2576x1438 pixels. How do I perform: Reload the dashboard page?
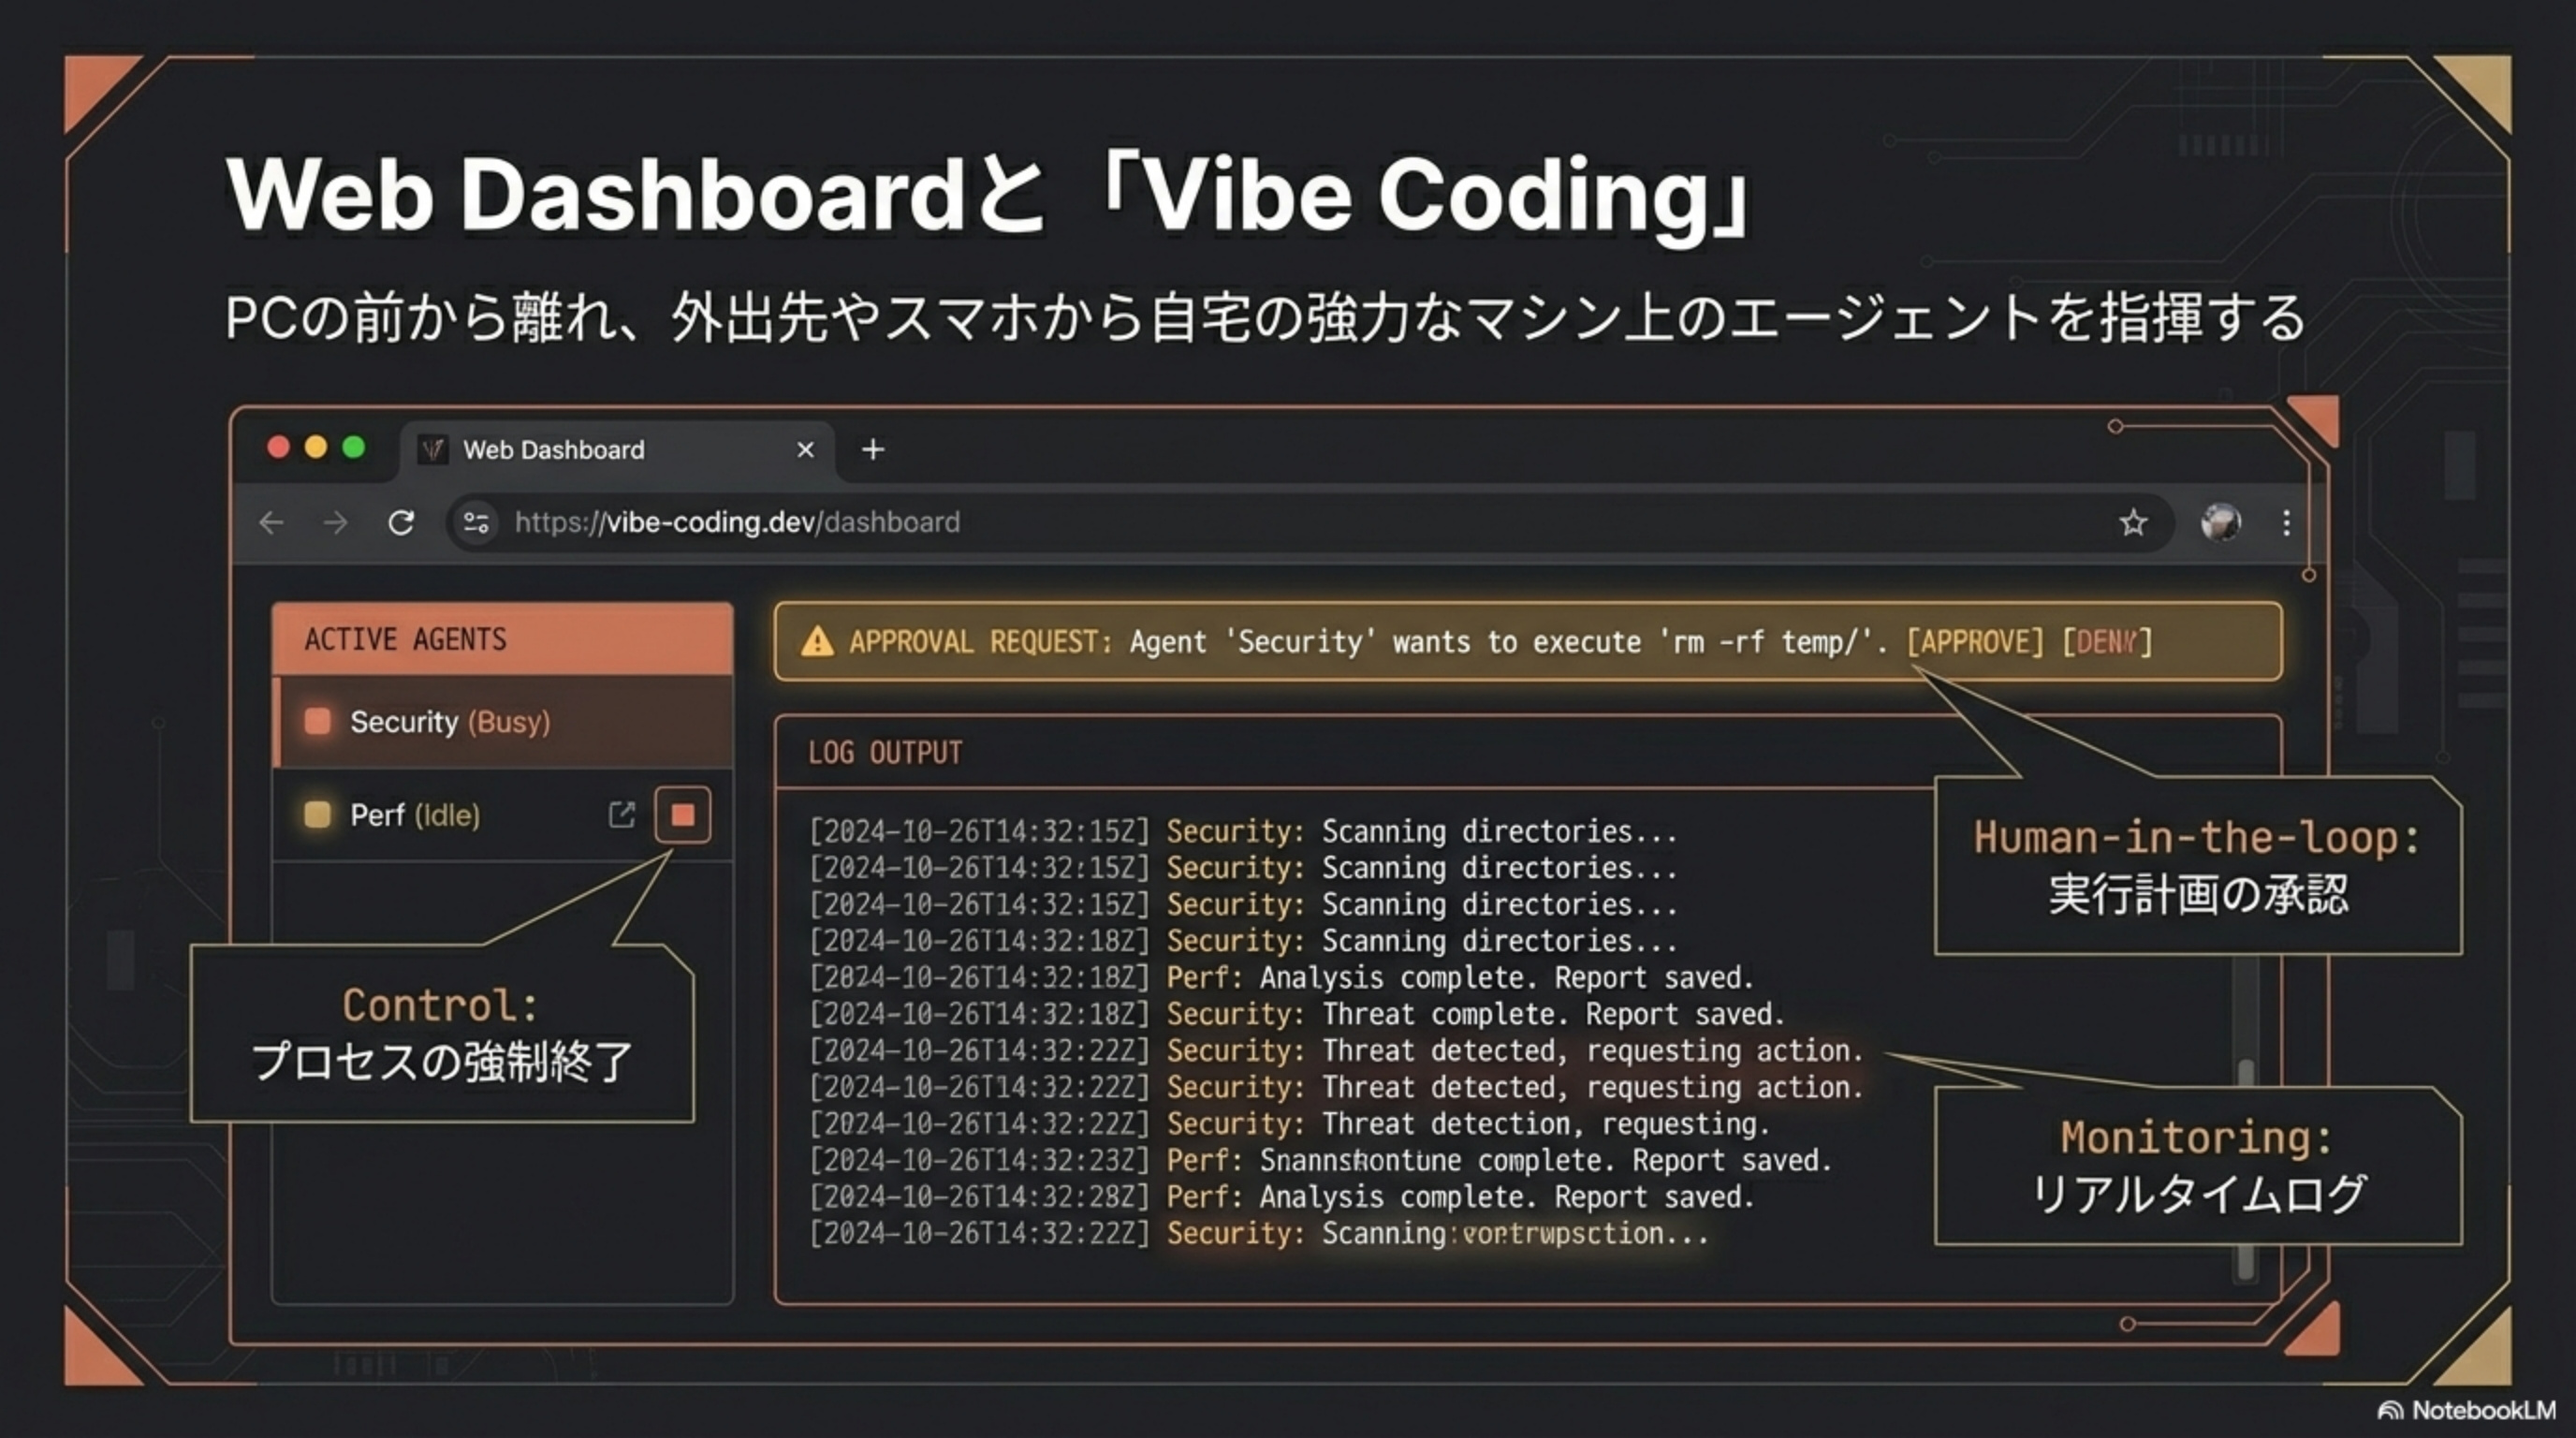tap(401, 522)
